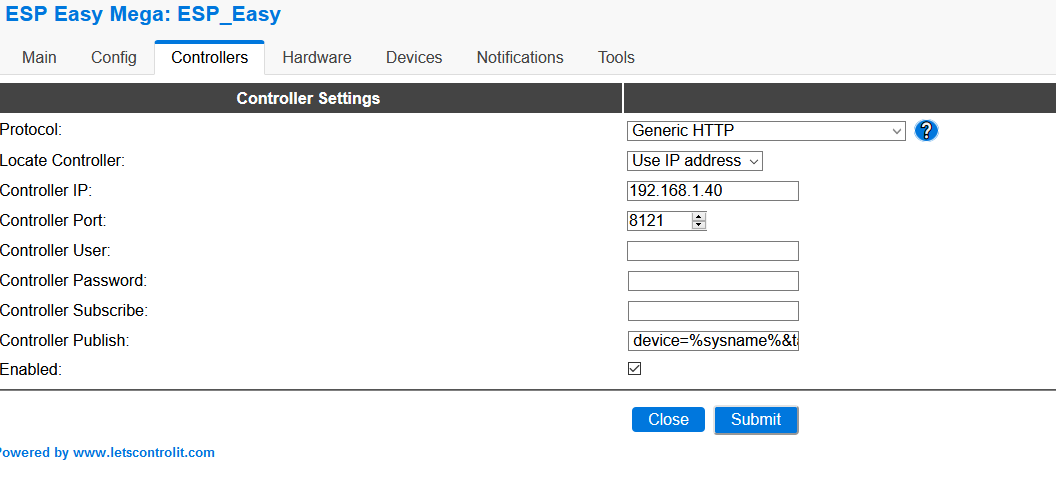The image size is (1056, 501).
Task: Select the Controllers tab
Action: point(209,58)
